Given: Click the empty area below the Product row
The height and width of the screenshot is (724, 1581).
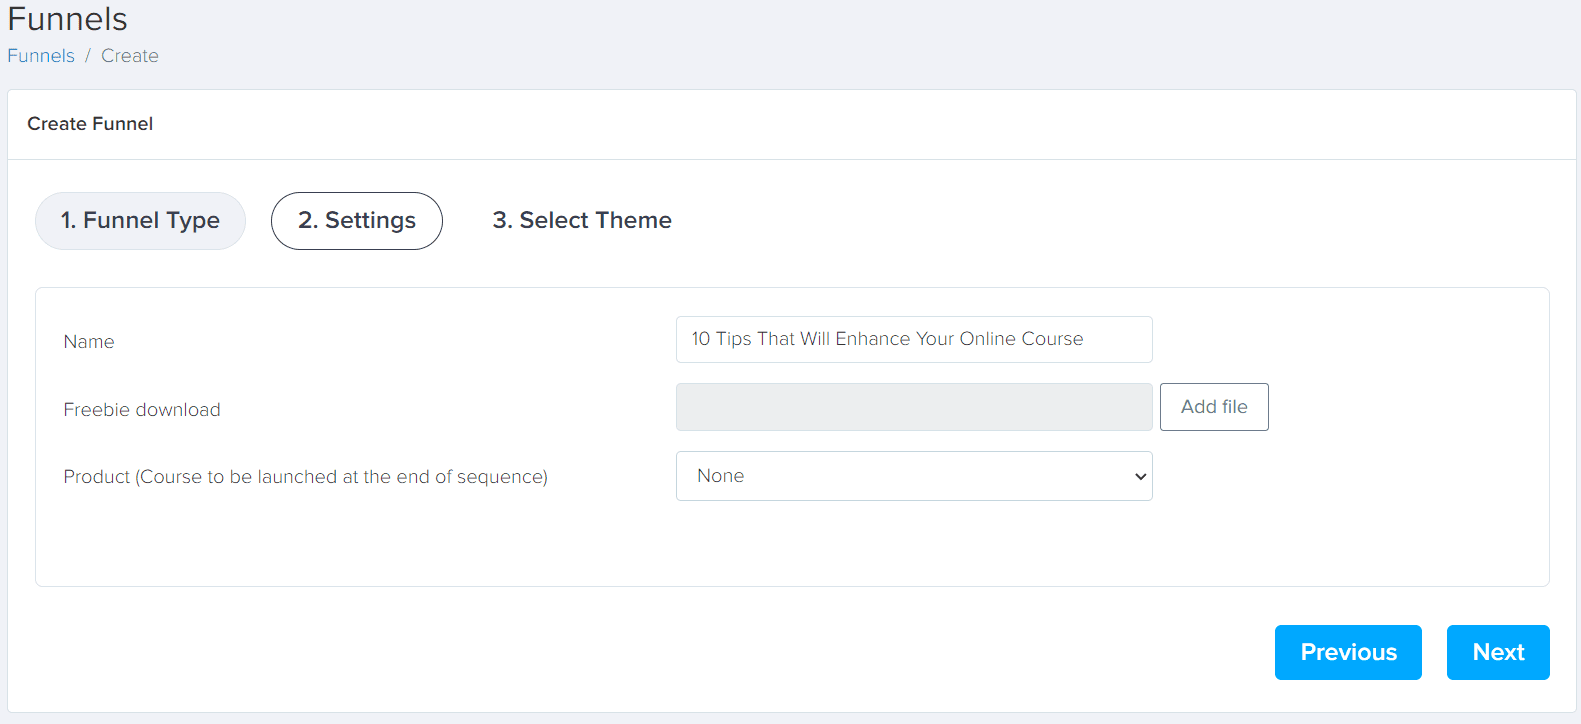Looking at the screenshot, I should point(790,545).
